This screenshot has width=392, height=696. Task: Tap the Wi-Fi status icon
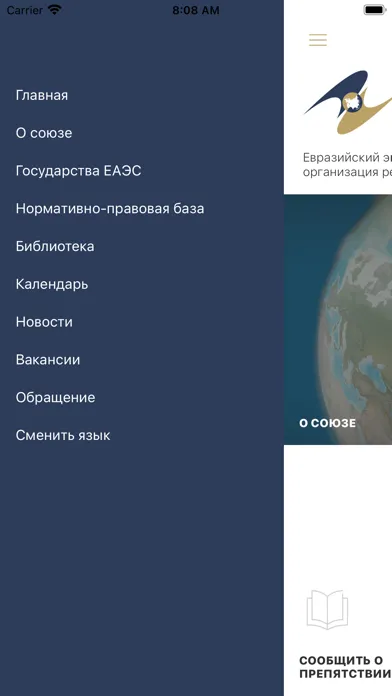[55, 10]
